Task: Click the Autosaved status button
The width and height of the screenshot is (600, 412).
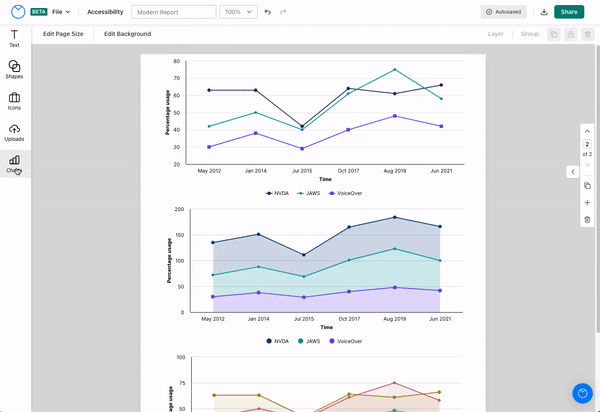Action: click(504, 12)
